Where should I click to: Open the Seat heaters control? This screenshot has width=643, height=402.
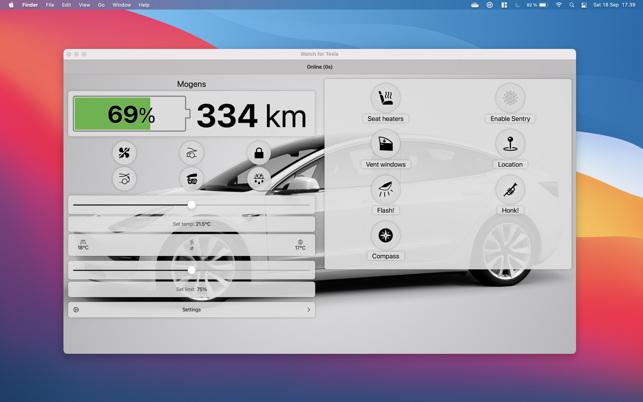(x=385, y=98)
